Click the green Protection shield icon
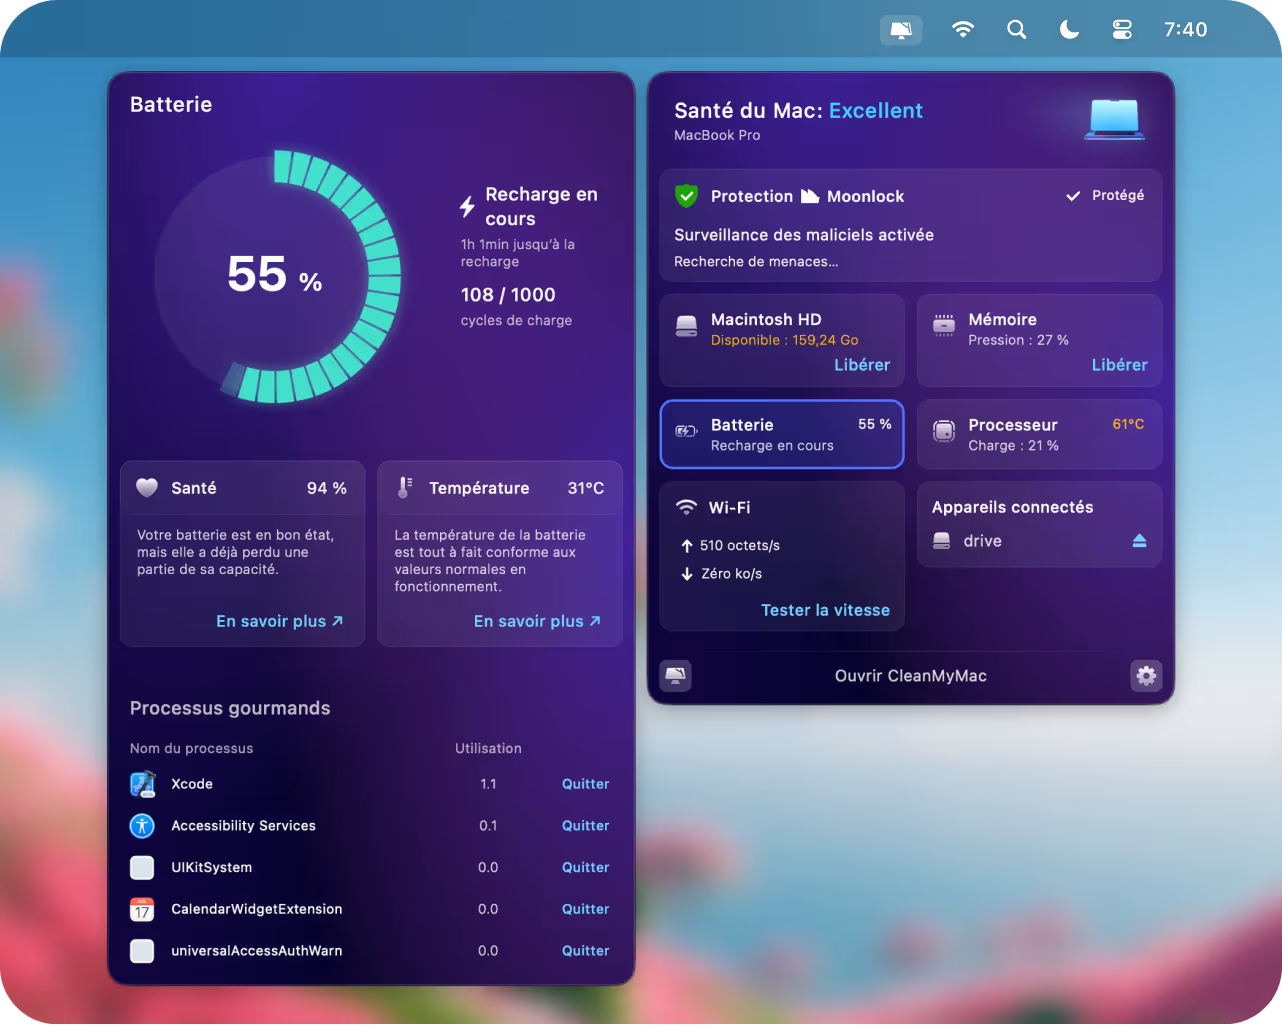The width and height of the screenshot is (1282, 1025). click(x=686, y=196)
